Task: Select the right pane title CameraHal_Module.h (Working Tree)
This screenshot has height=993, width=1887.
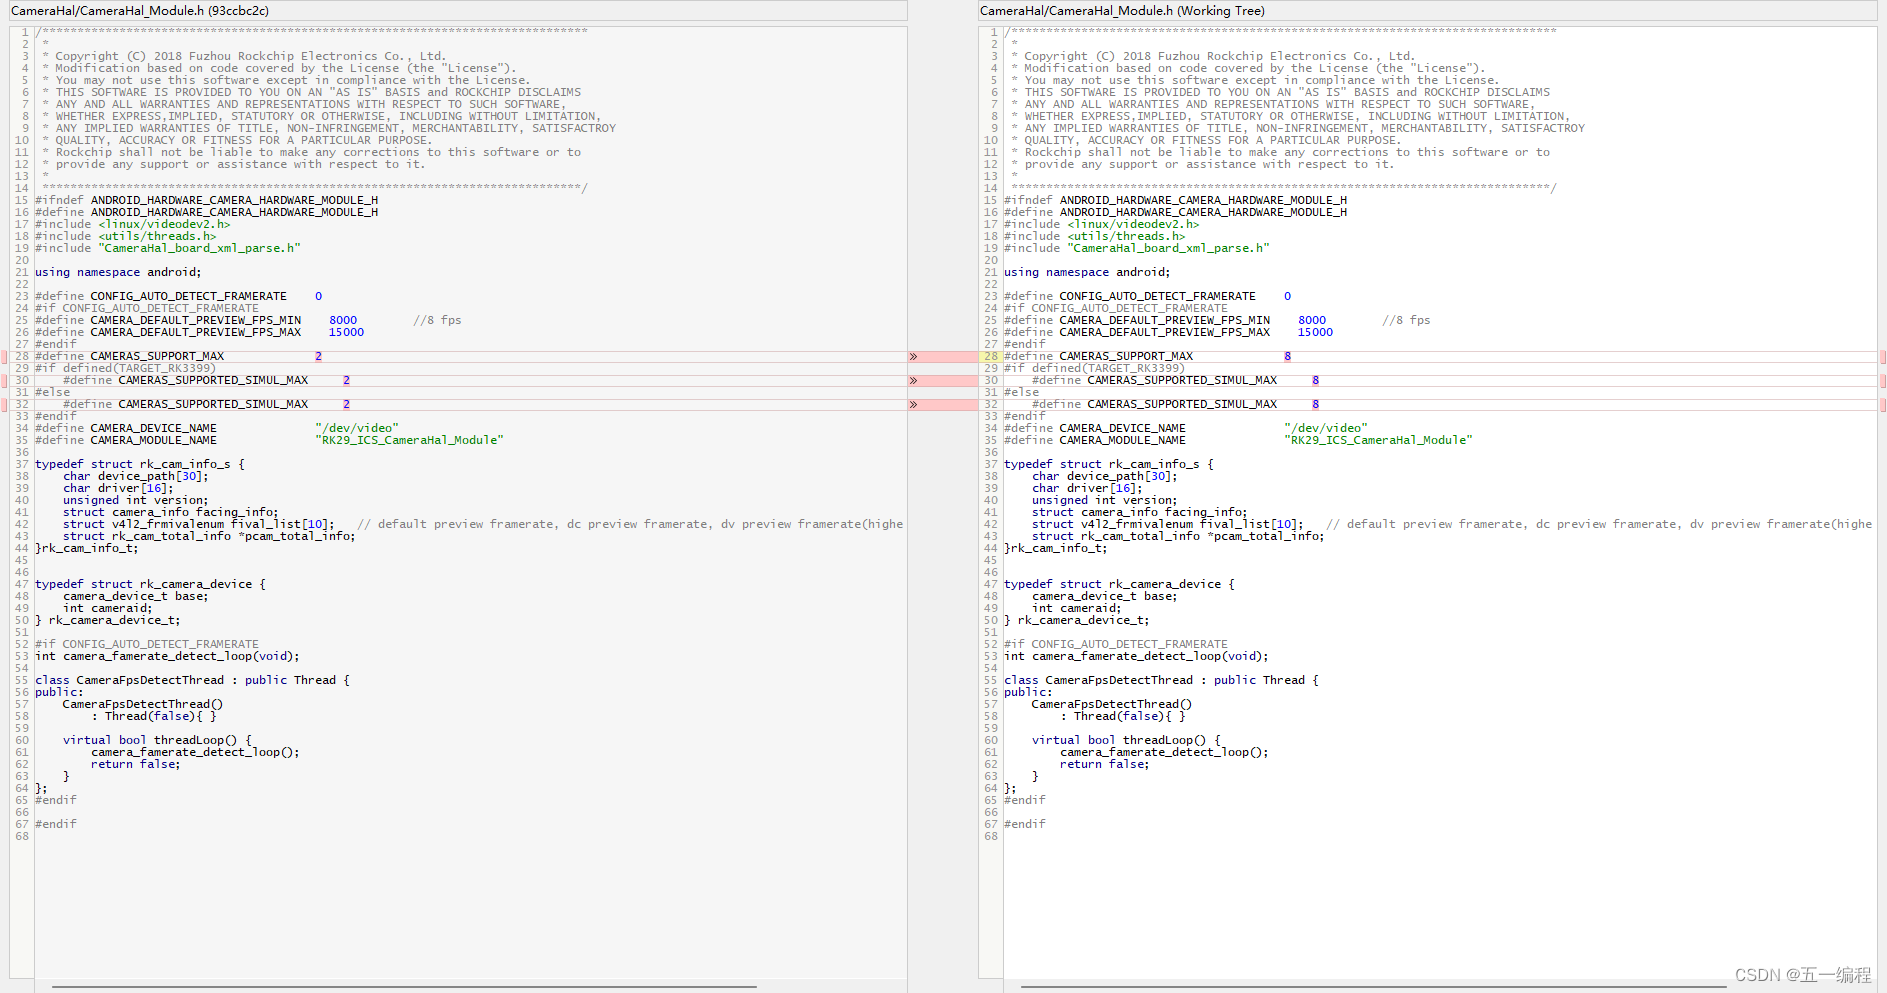Action: (x=1122, y=11)
